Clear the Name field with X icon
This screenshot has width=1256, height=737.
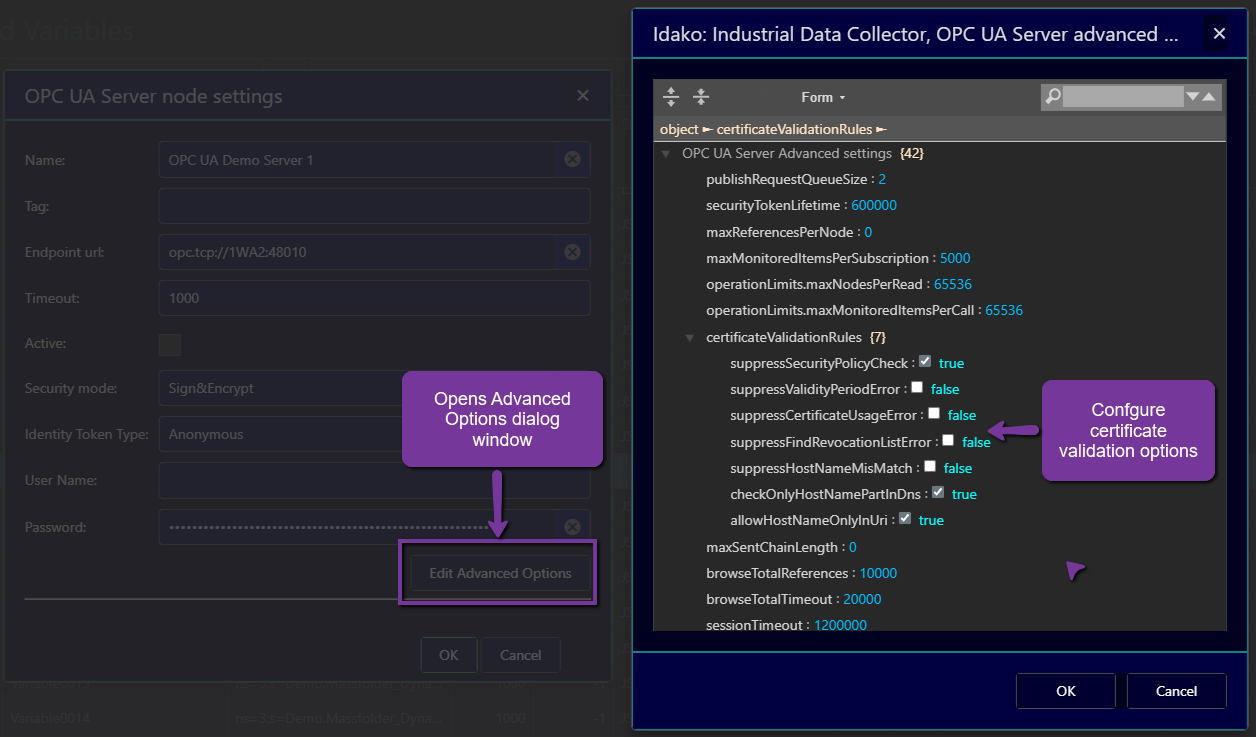(572, 160)
